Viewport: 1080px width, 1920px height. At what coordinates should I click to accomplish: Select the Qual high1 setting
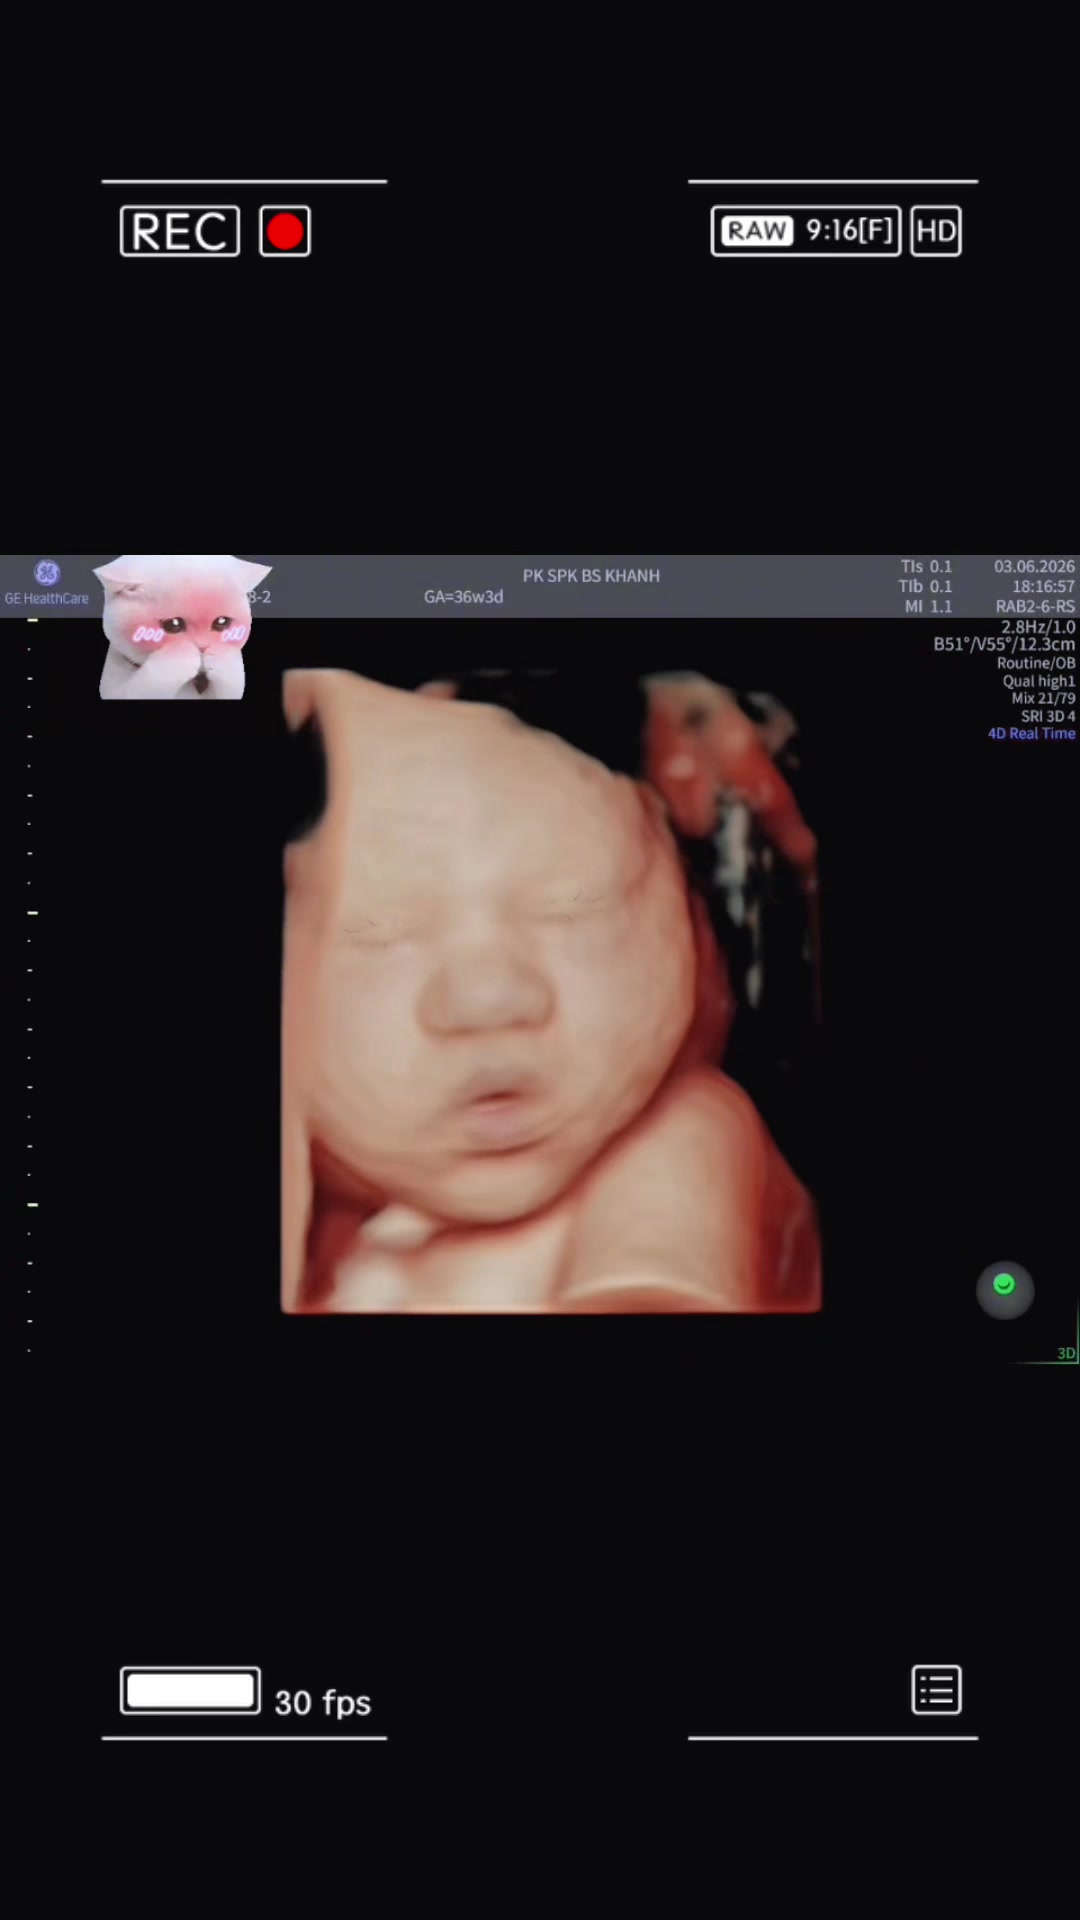(x=1039, y=681)
